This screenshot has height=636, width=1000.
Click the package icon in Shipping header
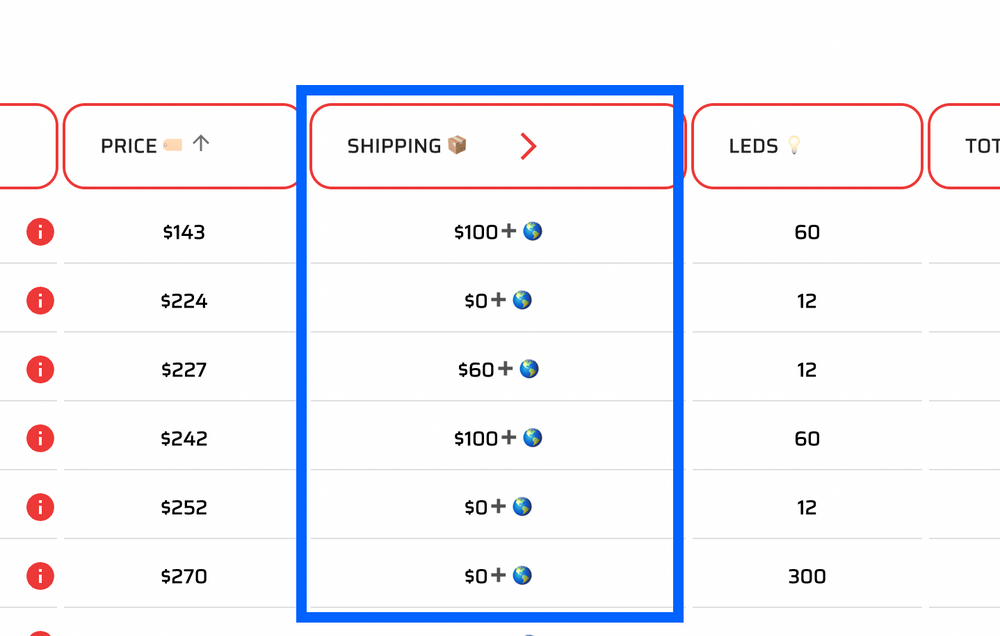click(457, 146)
